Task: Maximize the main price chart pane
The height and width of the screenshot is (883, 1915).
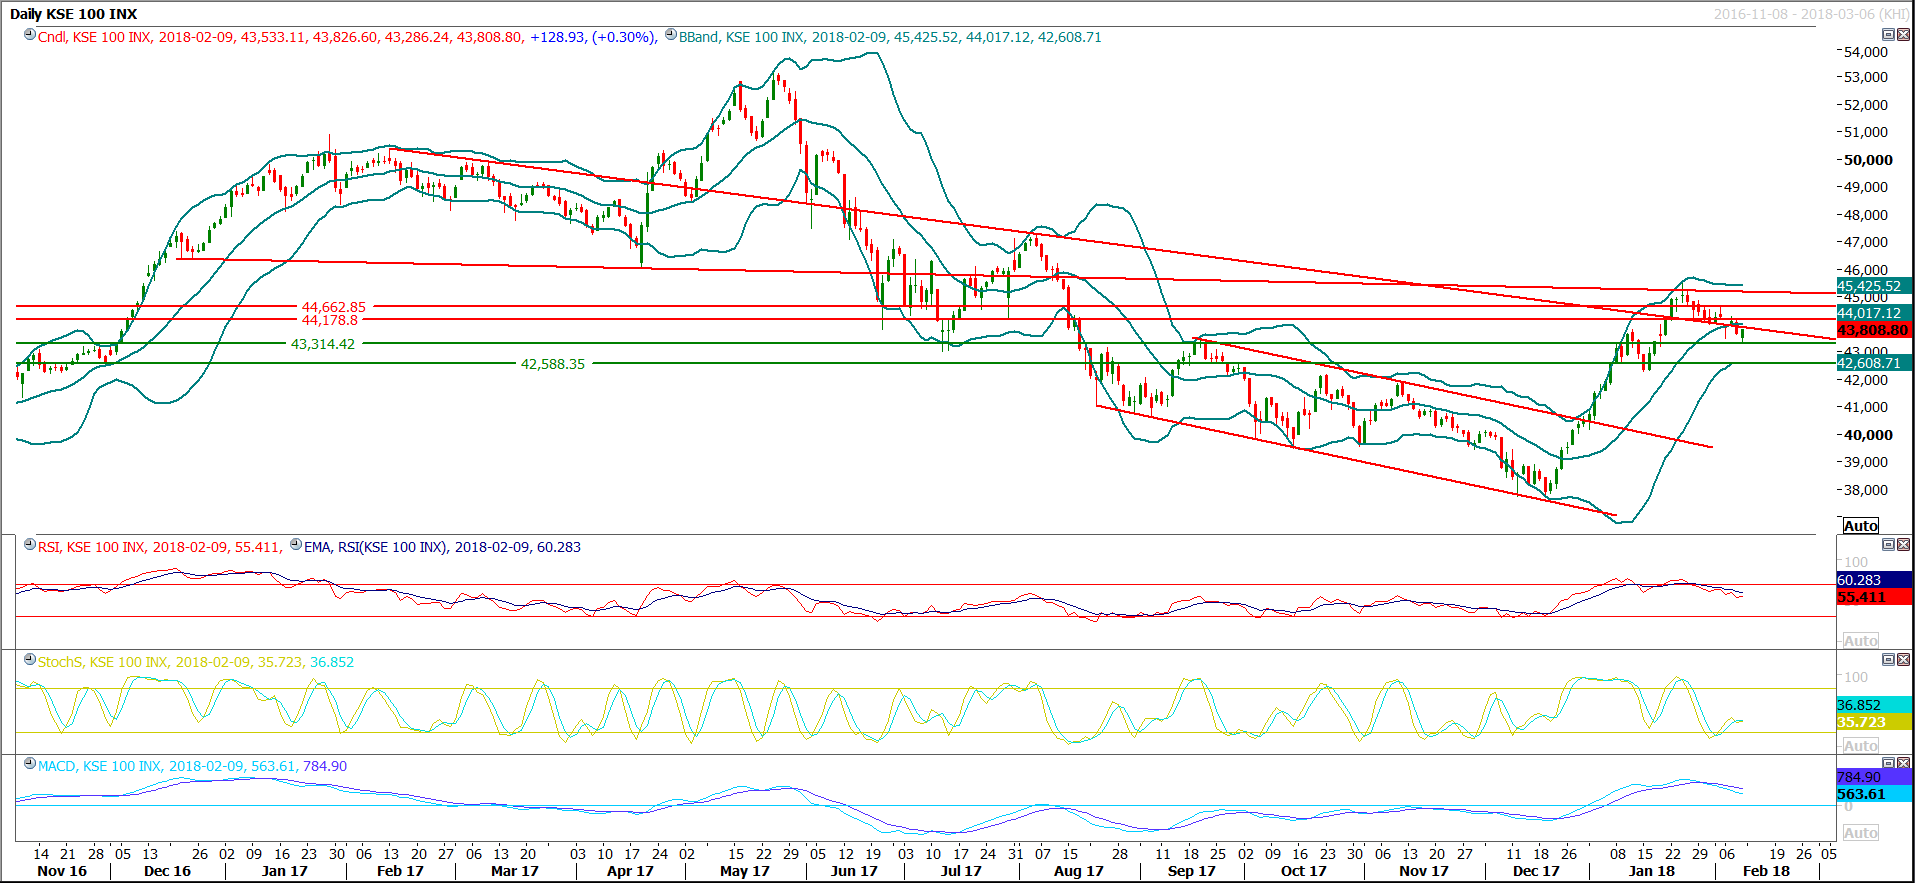Action: point(1888,35)
